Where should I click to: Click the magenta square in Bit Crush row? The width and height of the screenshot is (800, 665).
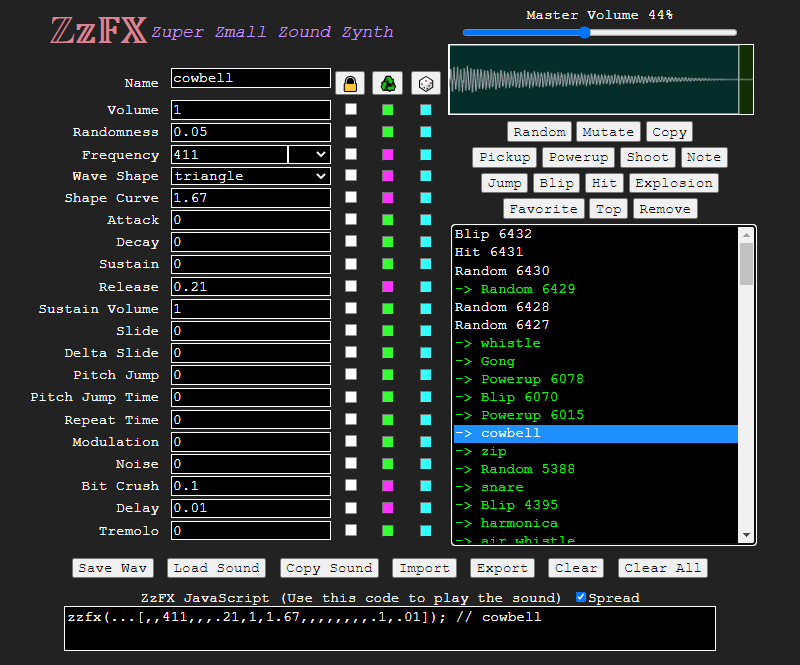pyautogui.click(x=388, y=486)
